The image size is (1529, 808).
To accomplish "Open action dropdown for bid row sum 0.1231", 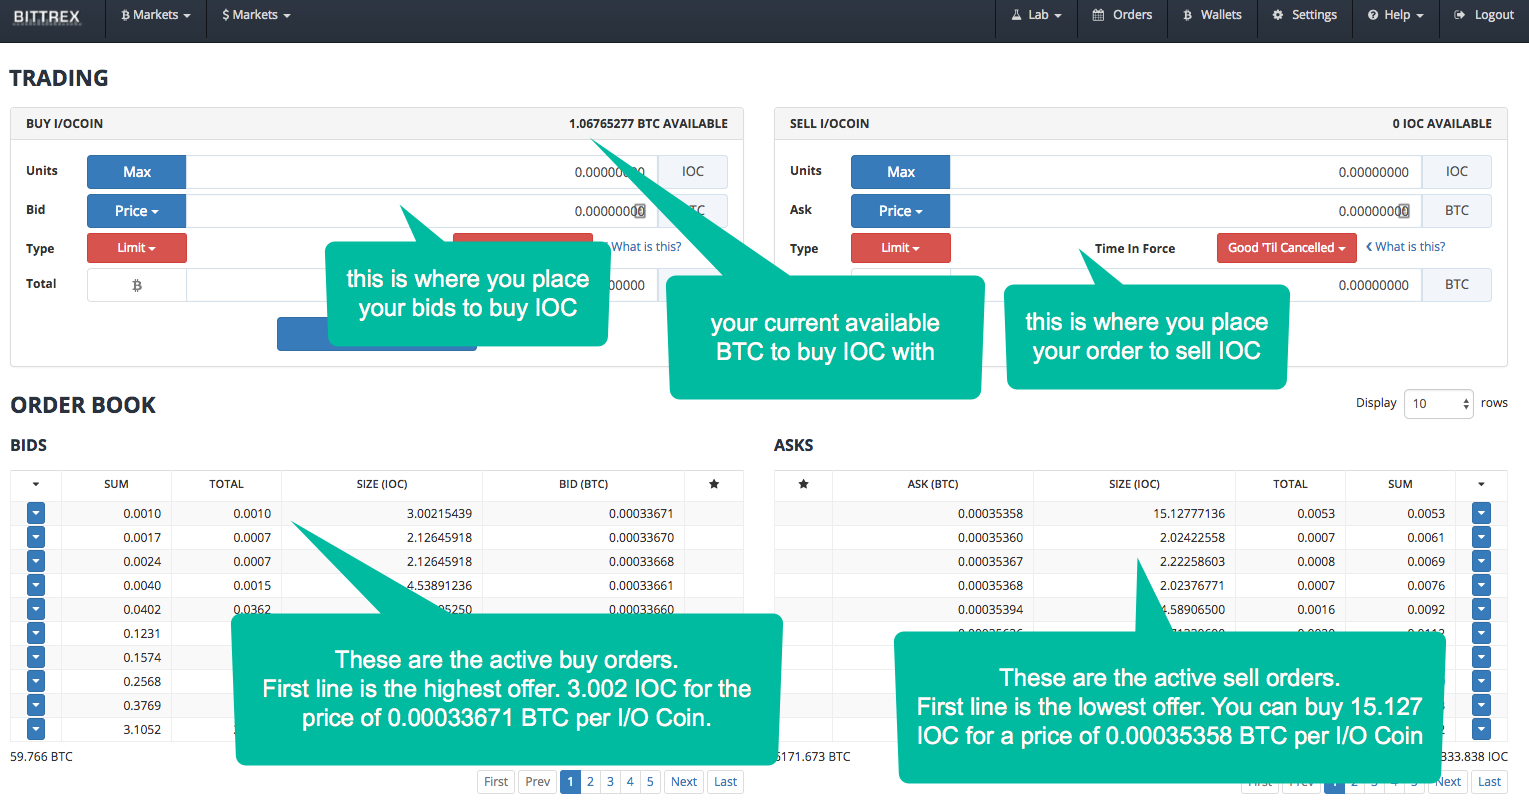I will tap(36, 633).
